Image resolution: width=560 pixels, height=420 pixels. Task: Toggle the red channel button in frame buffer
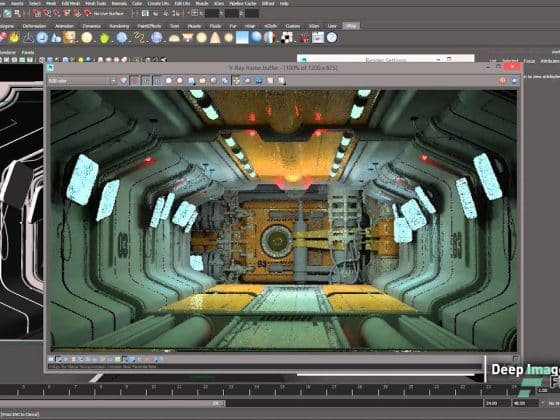click(x=135, y=81)
